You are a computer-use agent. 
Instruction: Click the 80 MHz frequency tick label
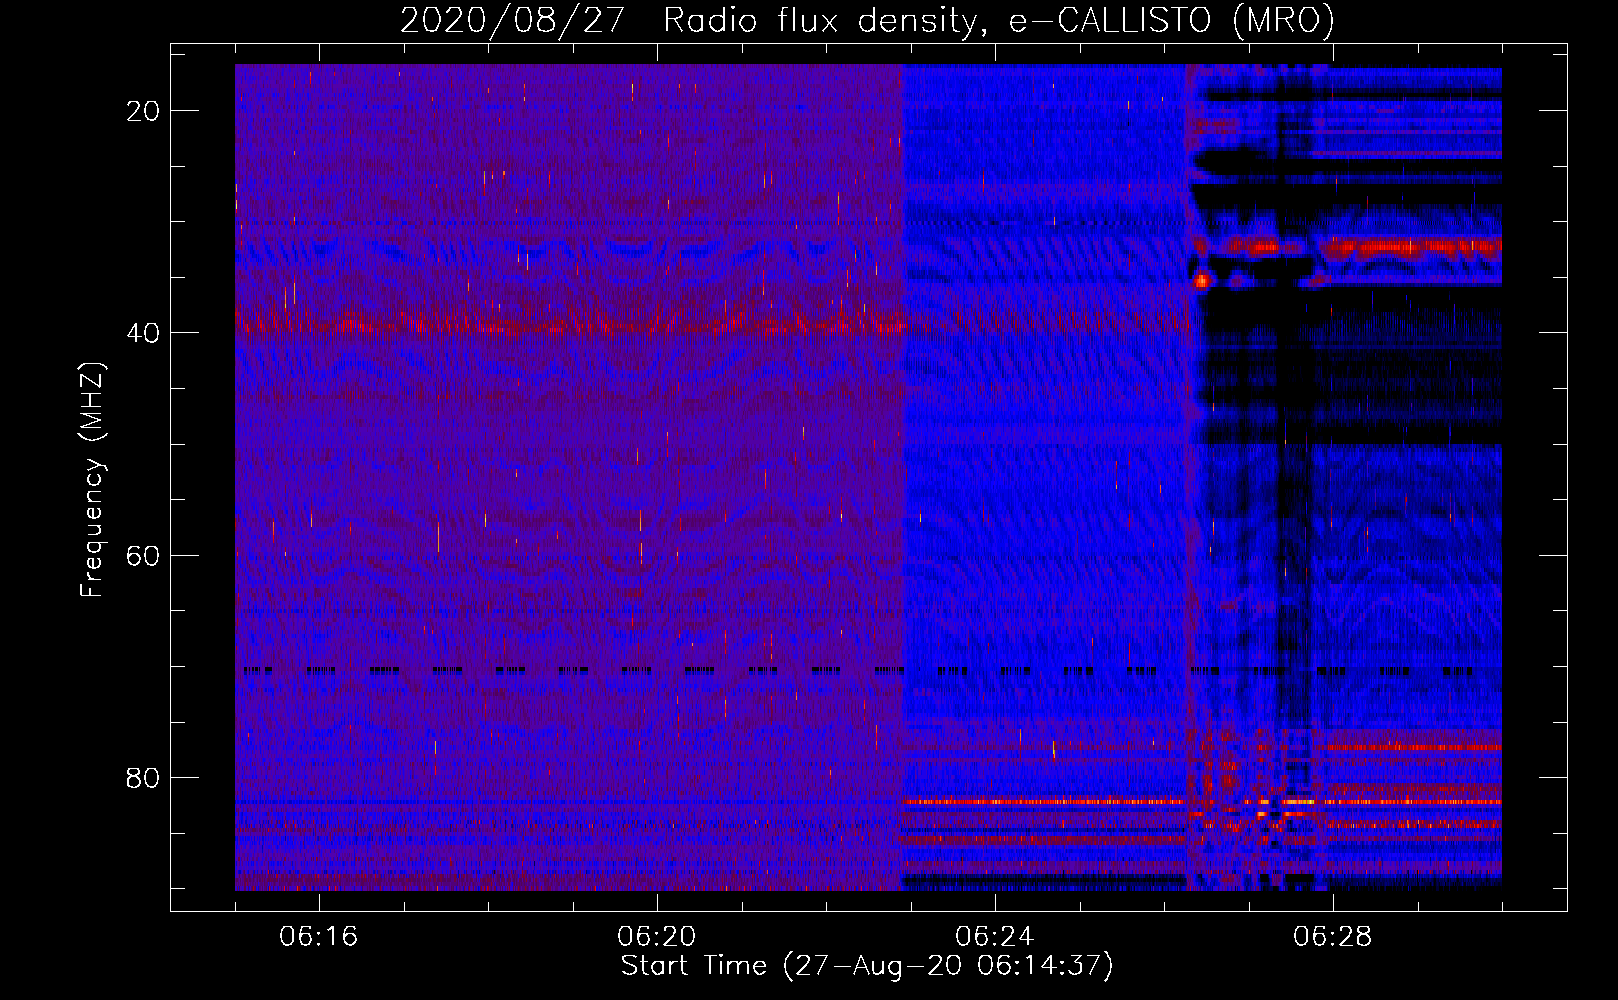pyautogui.click(x=143, y=777)
